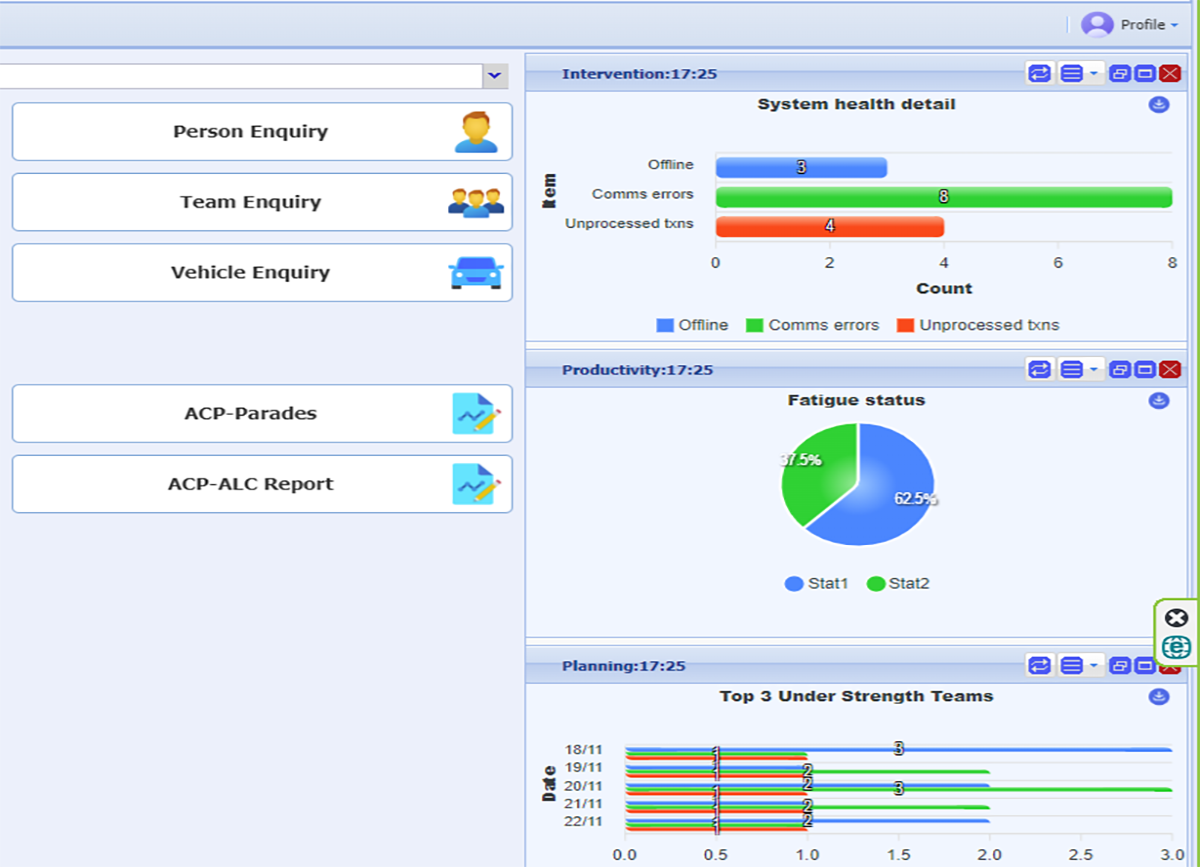Open the Profile dropdown menu
This screenshot has height=867, width=1200.
(1130, 25)
